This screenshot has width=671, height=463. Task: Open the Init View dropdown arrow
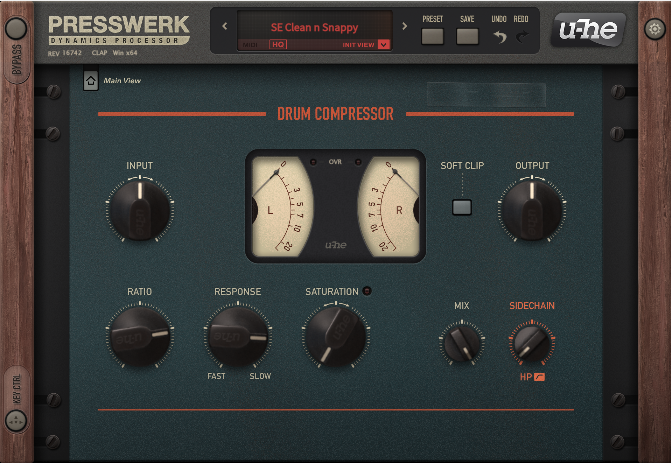coord(384,45)
